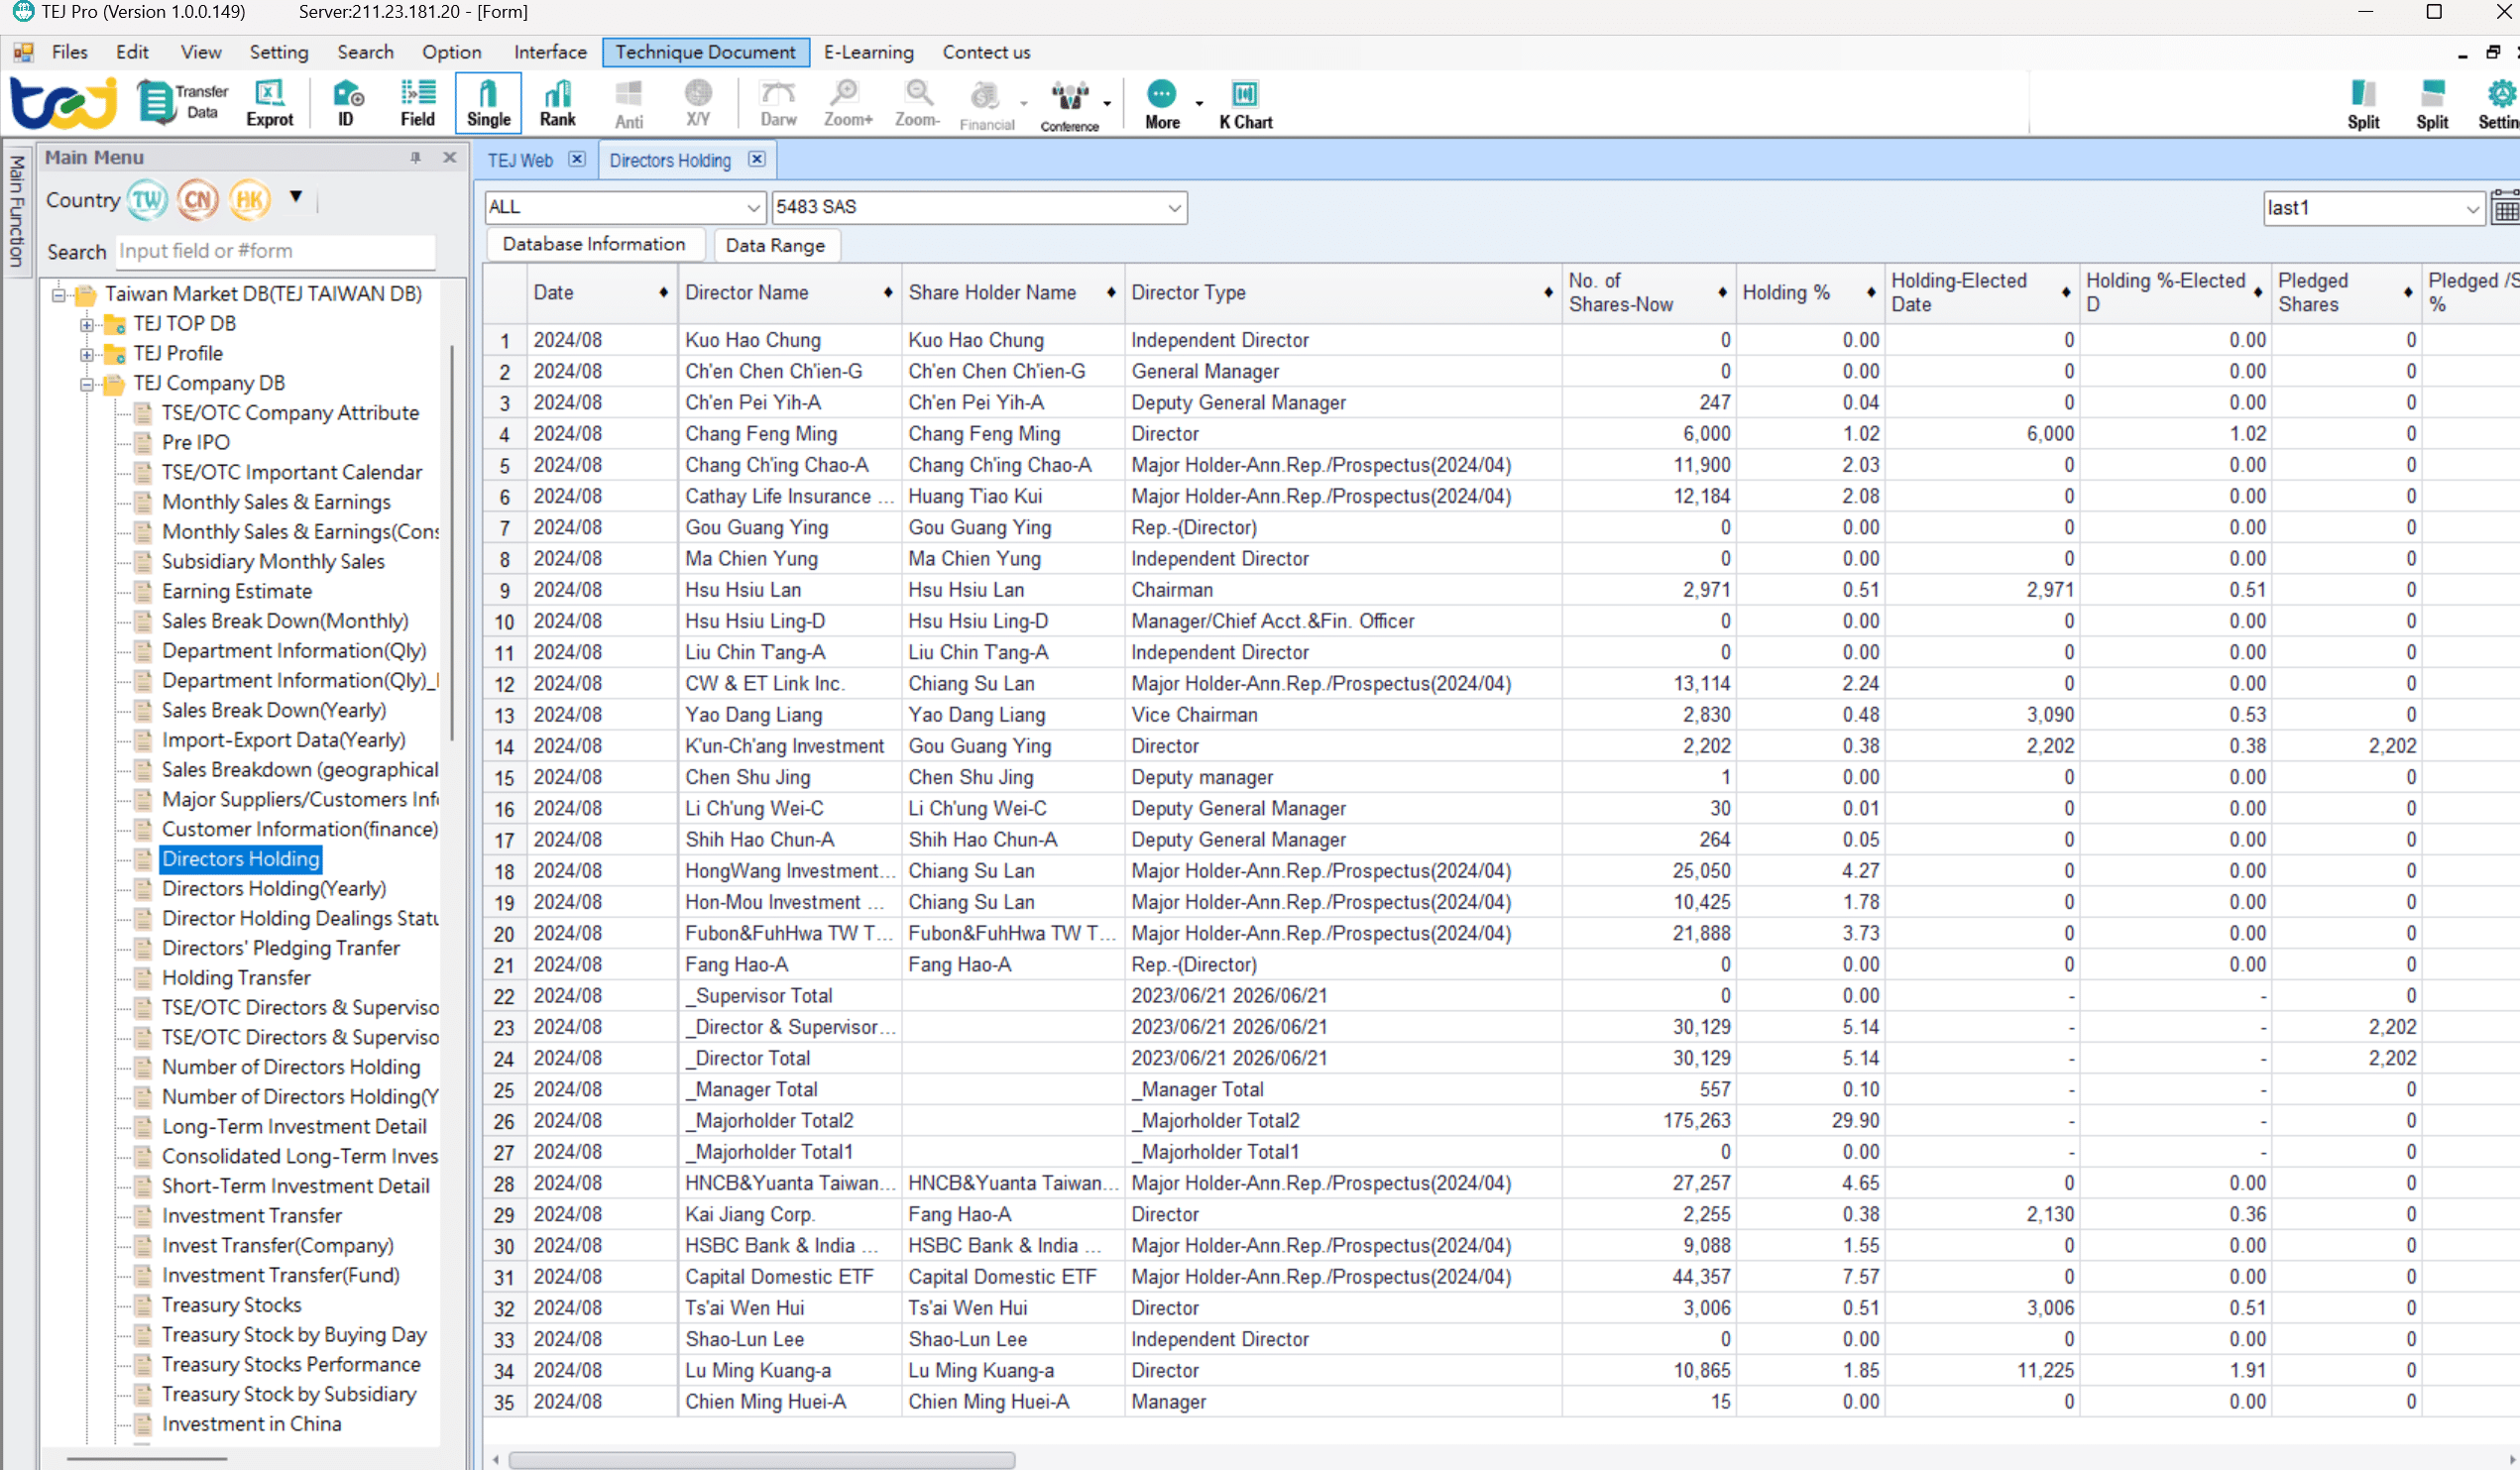Unpin the Main Menu panel
The width and height of the screenshot is (2520, 1470).
415,157
